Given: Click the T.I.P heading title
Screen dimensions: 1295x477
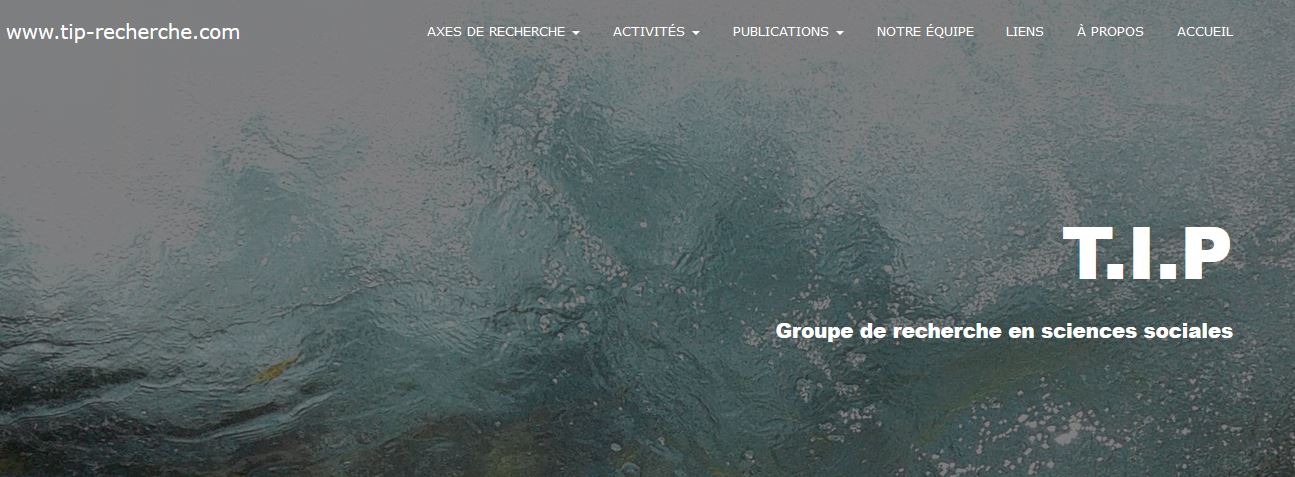Looking at the screenshot, I should 1147,255.
